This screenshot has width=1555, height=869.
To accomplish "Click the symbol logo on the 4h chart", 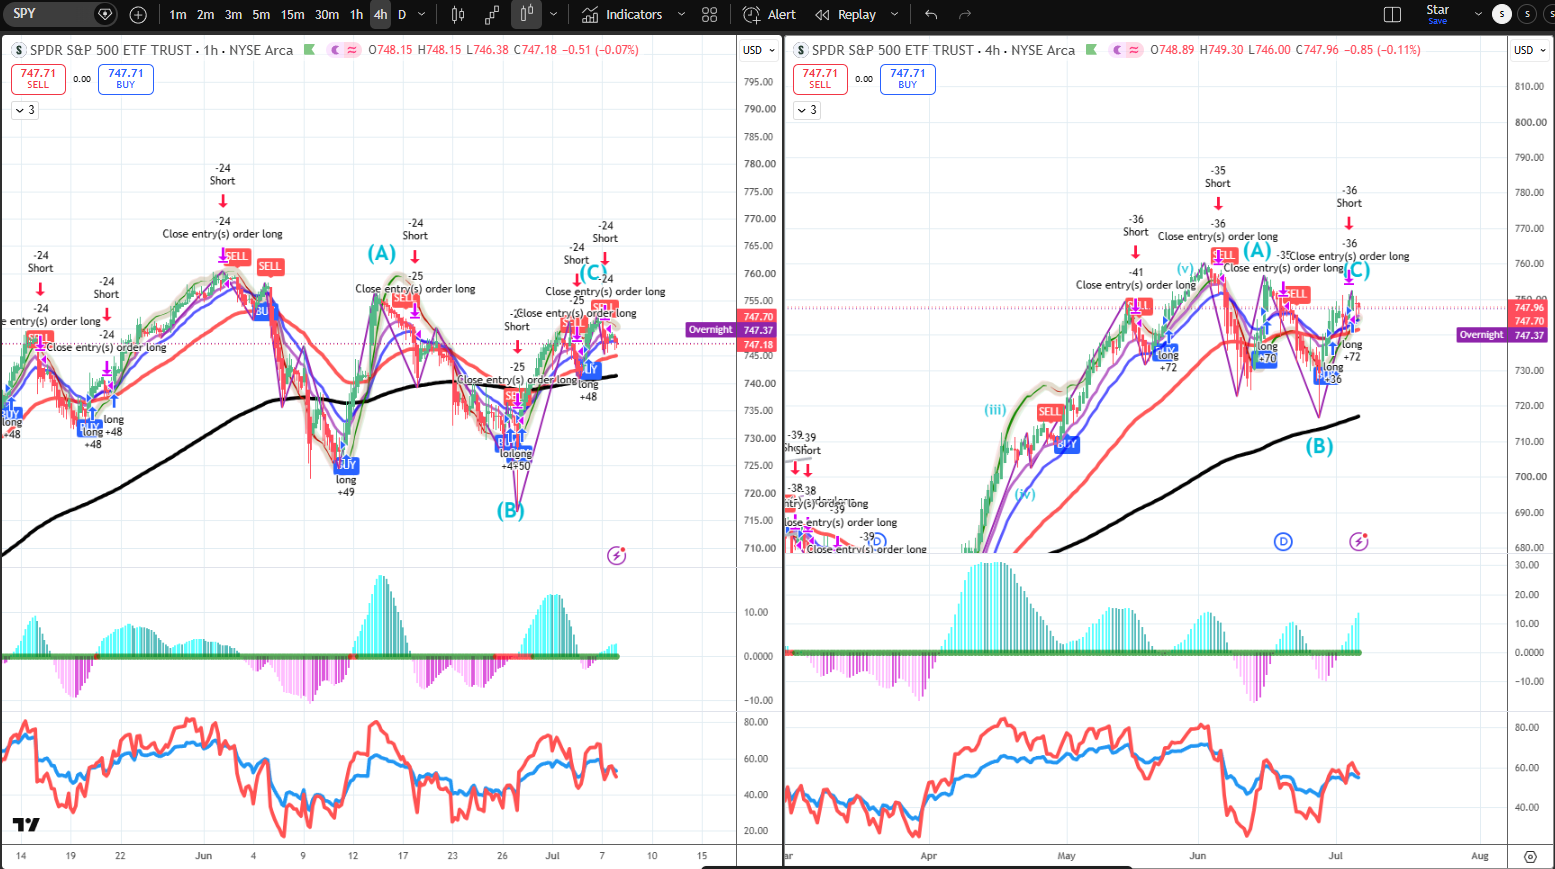I will pos(801,50).
